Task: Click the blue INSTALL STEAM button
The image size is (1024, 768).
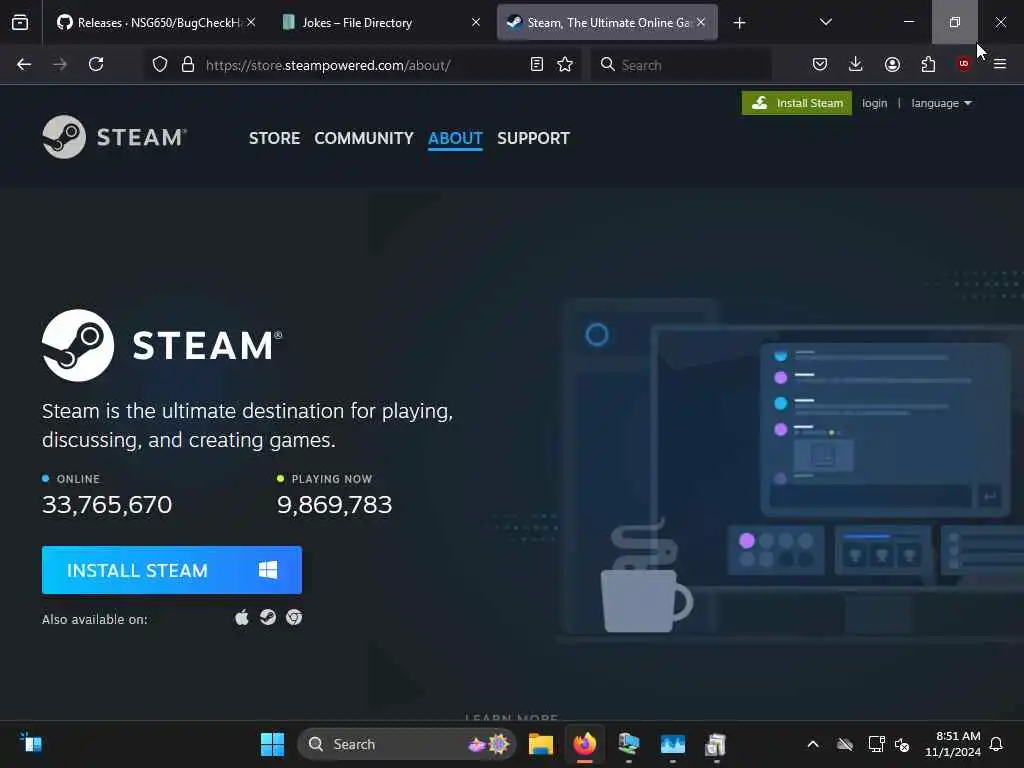Action: pyautogui.click(x=172, y=570)
